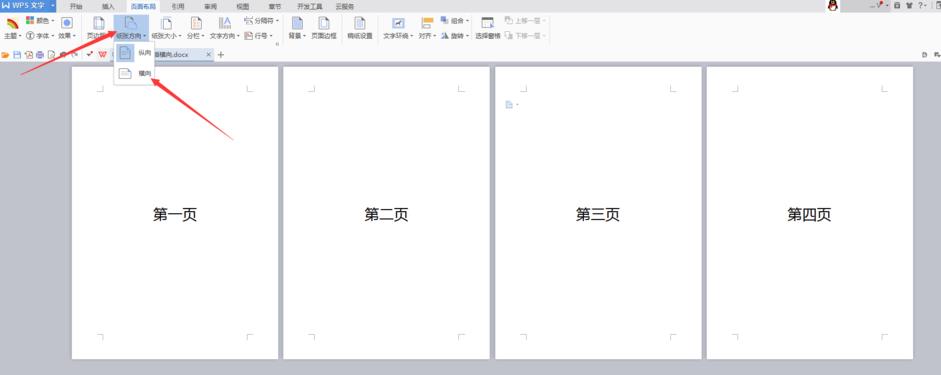Click the print quick-access icon

(x=40, y=55)
